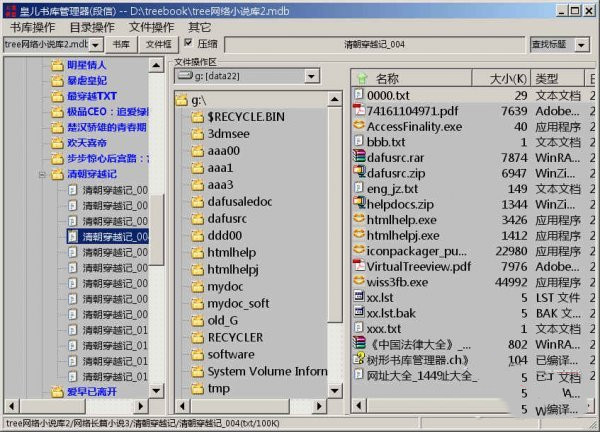
Task: Click the AccessFinality.exe application icon
Action: click(359, 126)
